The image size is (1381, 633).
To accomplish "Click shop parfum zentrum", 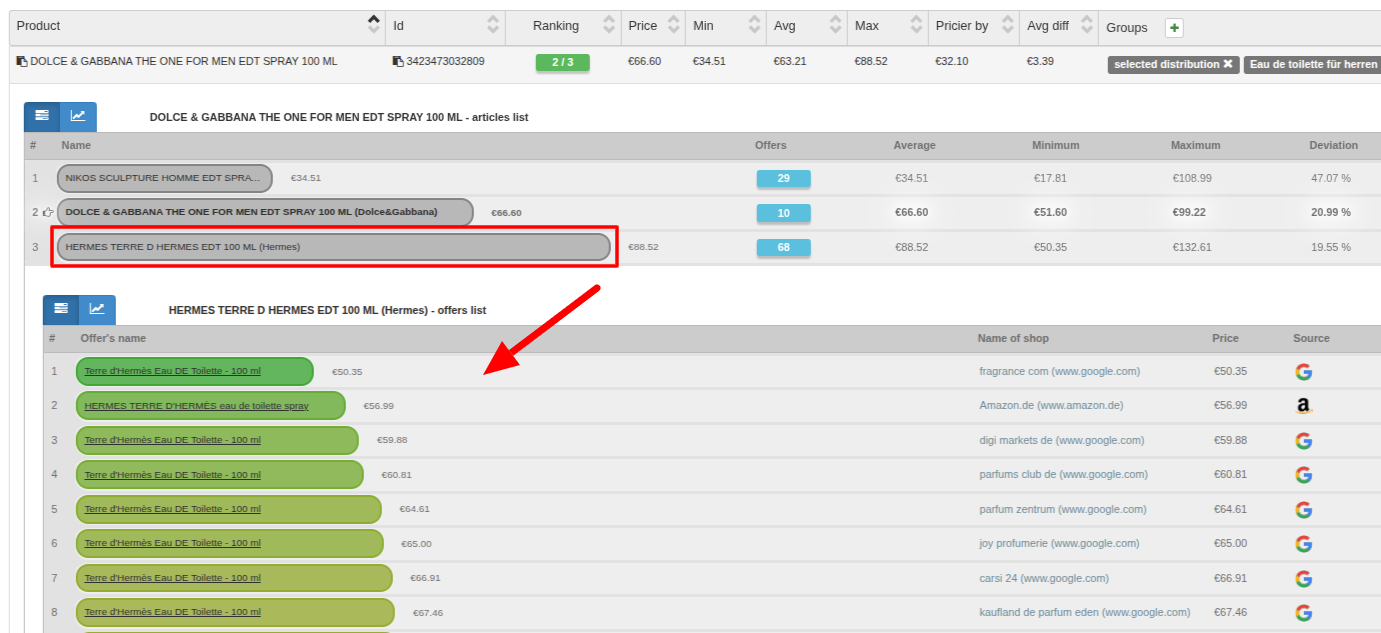I will click(1063, 509).
